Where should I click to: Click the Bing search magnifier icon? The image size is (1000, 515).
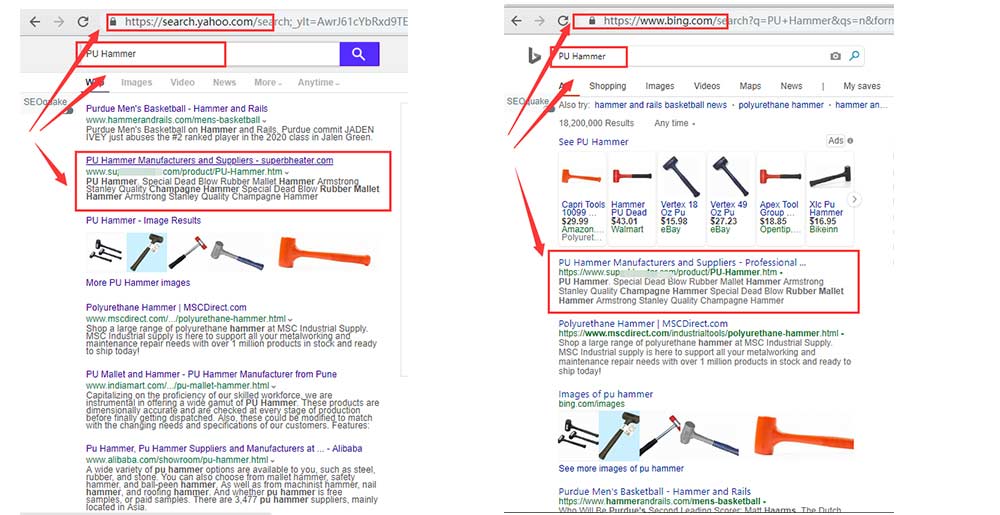point(854,56)
